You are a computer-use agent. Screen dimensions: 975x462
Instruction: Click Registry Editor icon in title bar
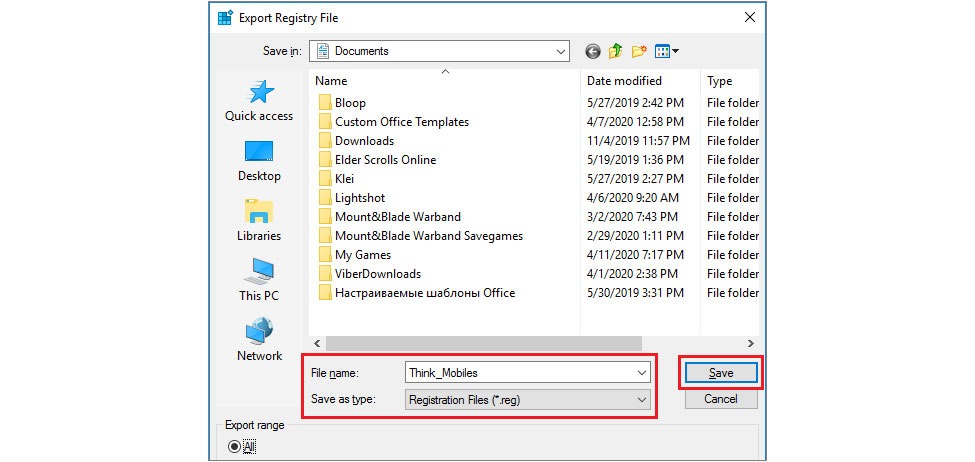[x=224, y=18]
